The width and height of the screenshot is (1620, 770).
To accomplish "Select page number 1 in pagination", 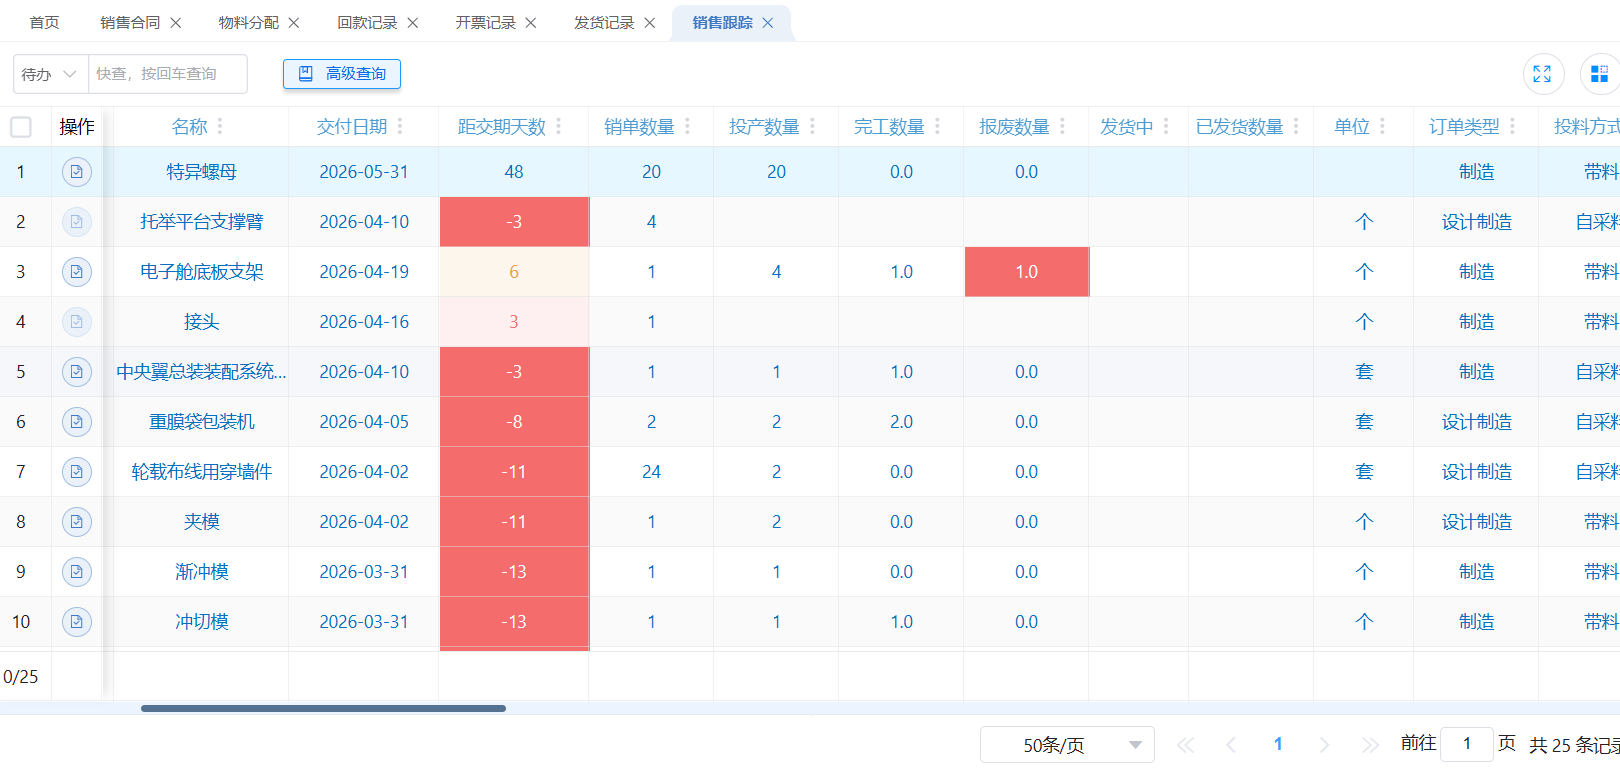I will point(1278,744).
